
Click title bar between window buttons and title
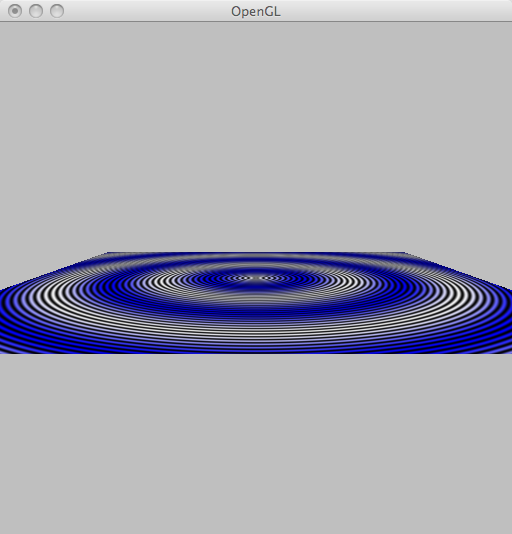pos(147,11)
